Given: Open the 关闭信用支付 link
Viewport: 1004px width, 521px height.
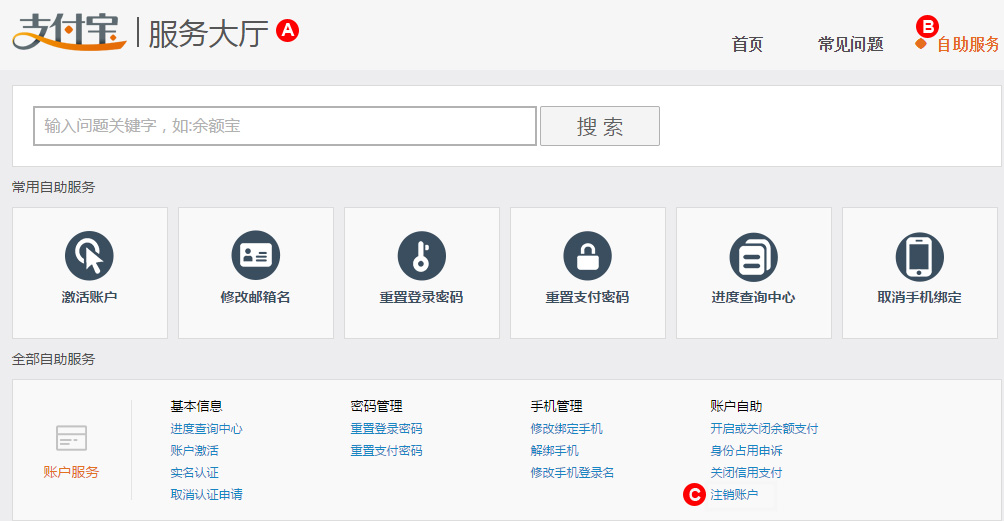Looking at the screenshot, I should 746,472.
